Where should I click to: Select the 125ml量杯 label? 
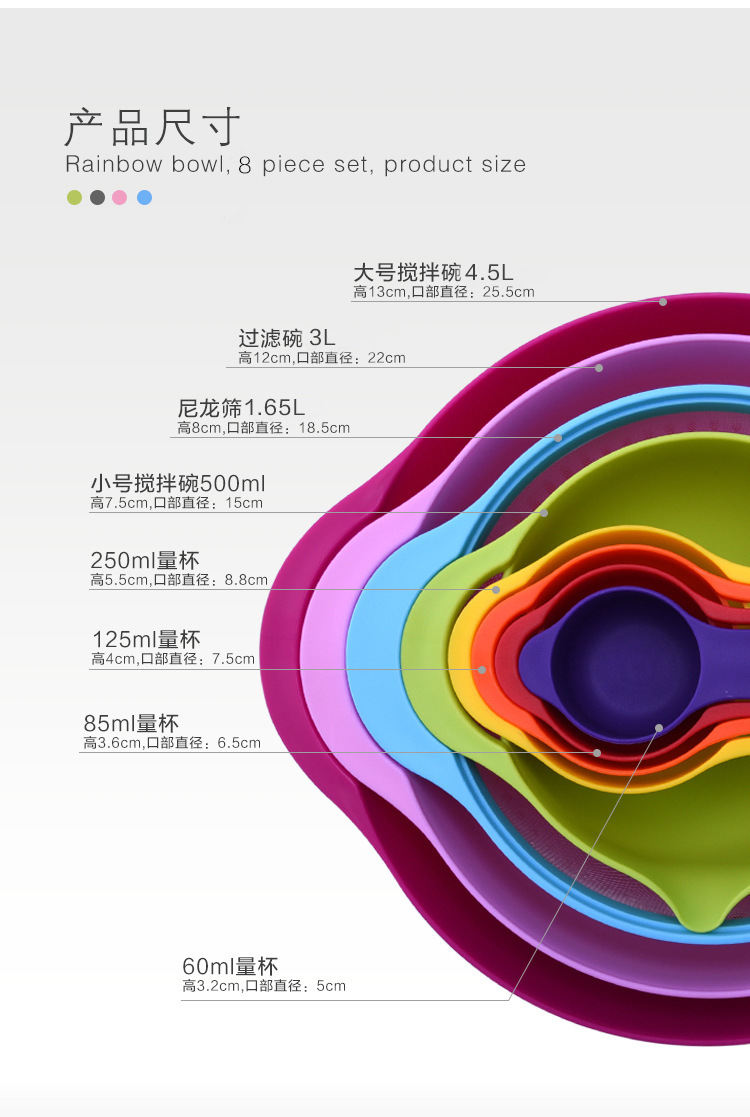click(x=146, y=639)
